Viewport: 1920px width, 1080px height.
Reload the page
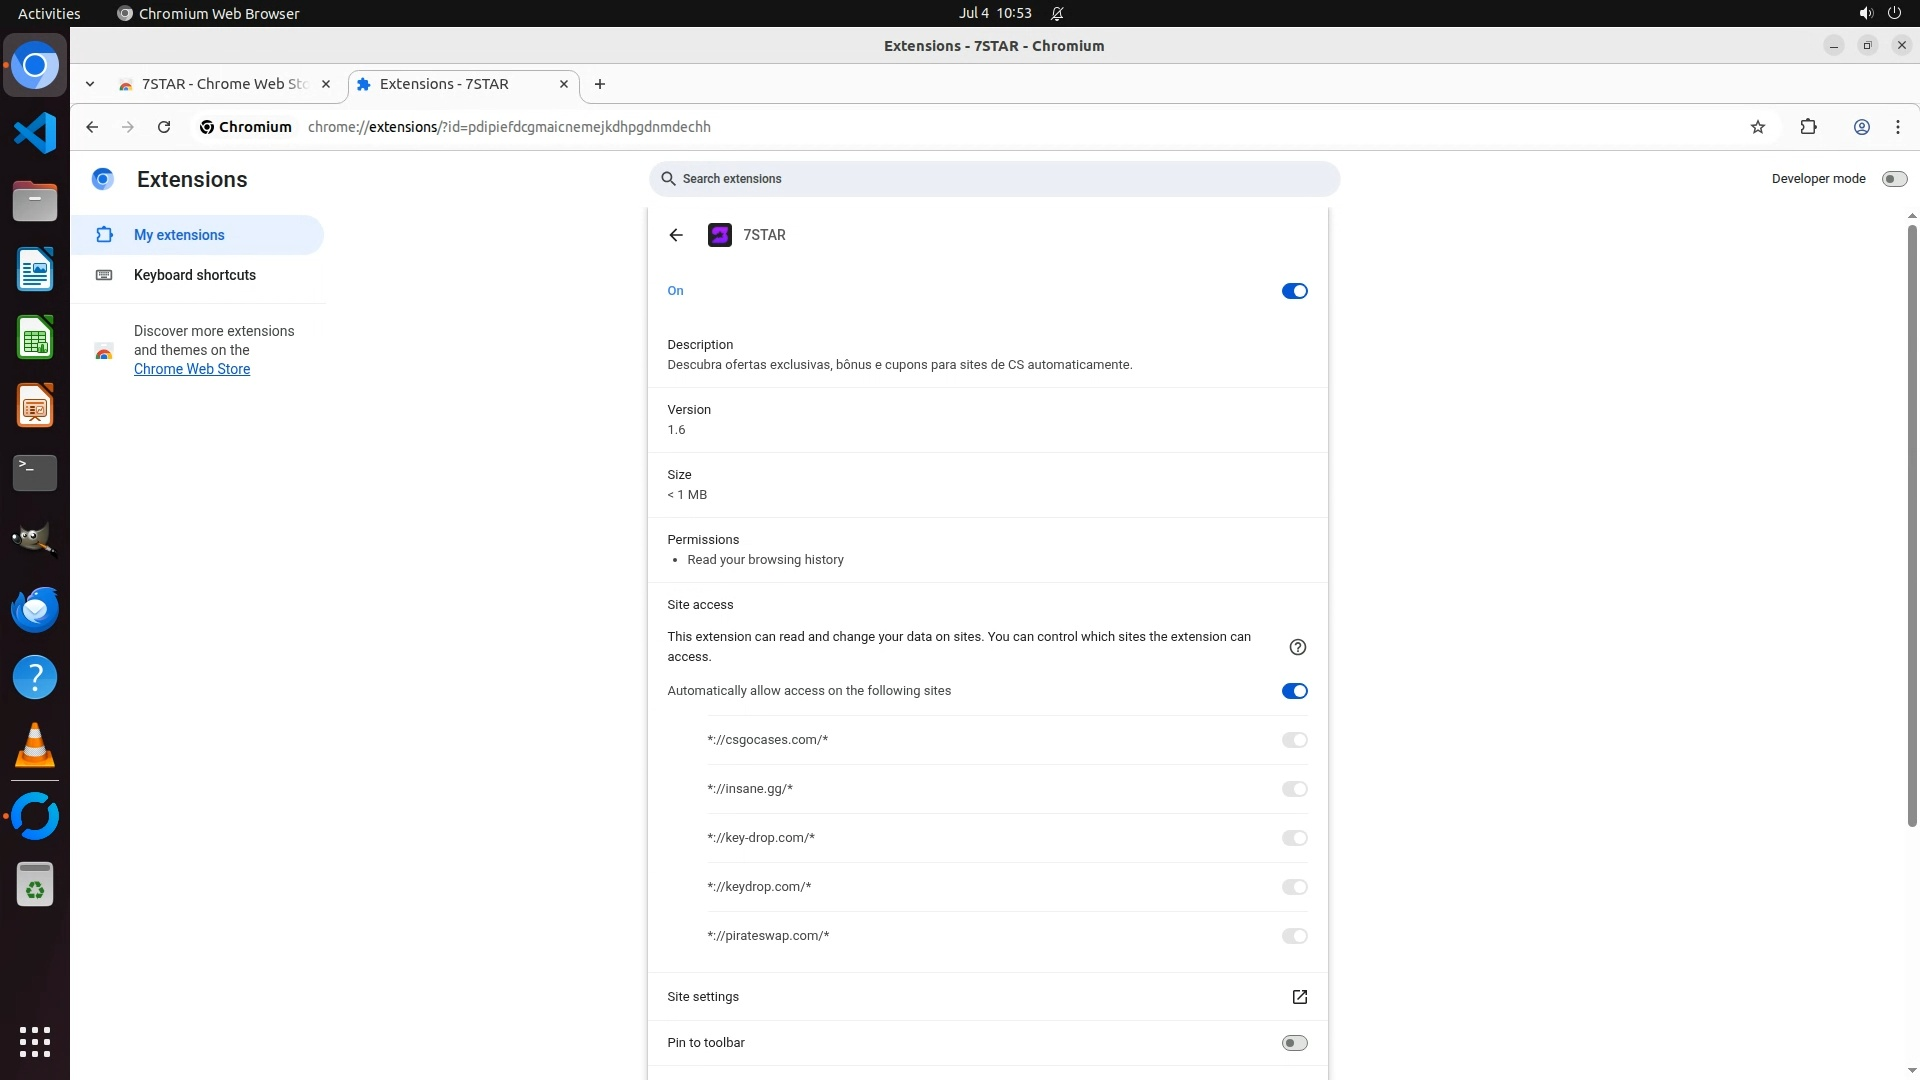164,127
